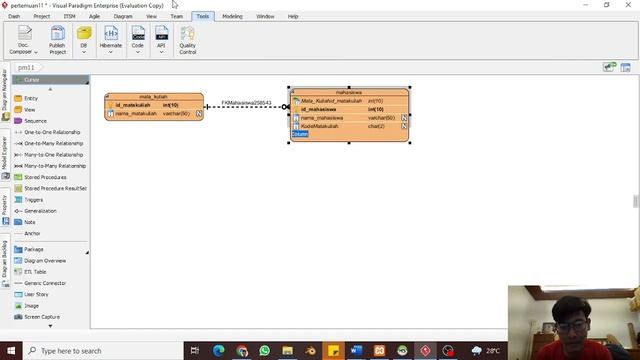Expand the Doc. Composer dropdown arrow
Image resolution: width=640 pixels, height=360 pixels.
point(36,52)
